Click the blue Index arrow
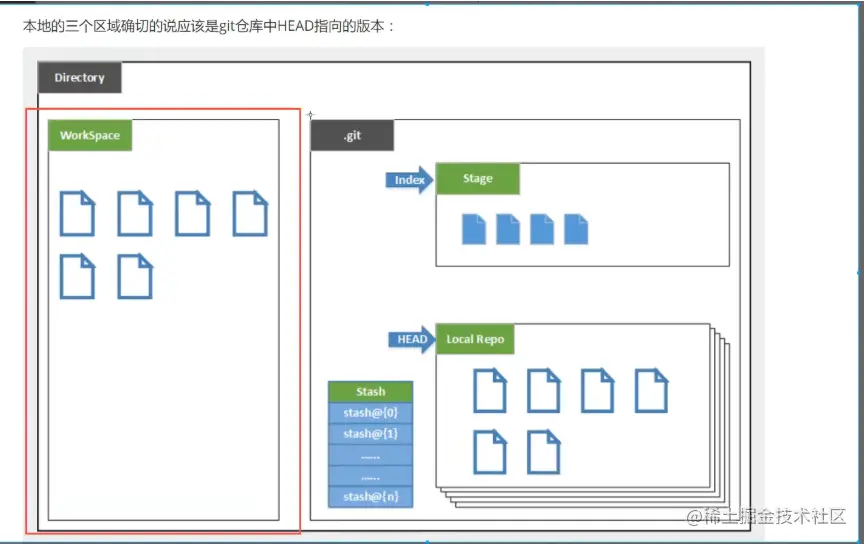This screenshot has height=544, width=864. click(409, 180)
